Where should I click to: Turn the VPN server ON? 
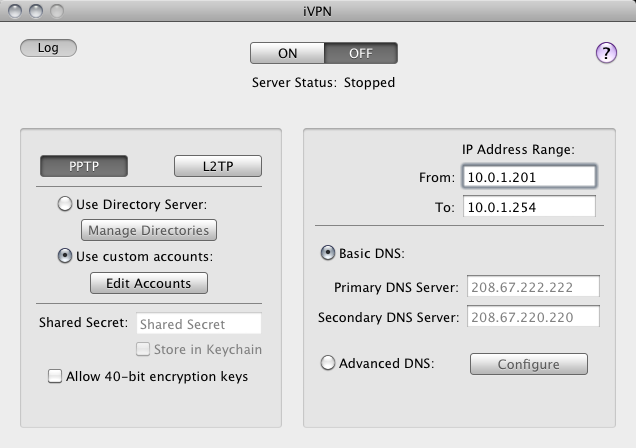click(x=287, y=53)
